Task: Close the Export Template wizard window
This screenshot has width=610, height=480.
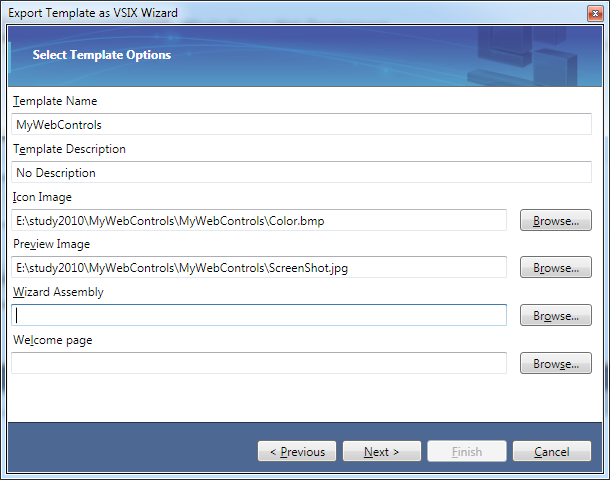Action: coord(595,14)
